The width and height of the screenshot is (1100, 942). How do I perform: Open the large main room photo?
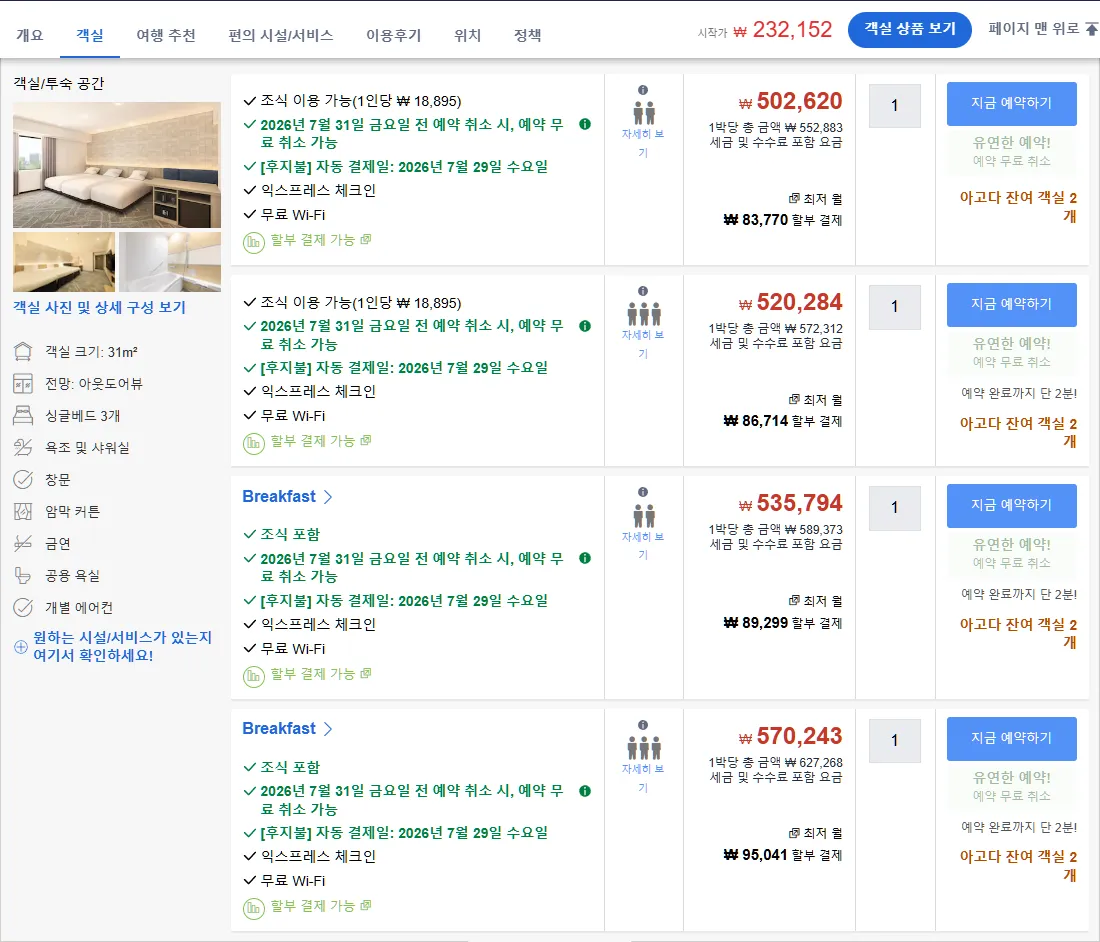point(116,165)
